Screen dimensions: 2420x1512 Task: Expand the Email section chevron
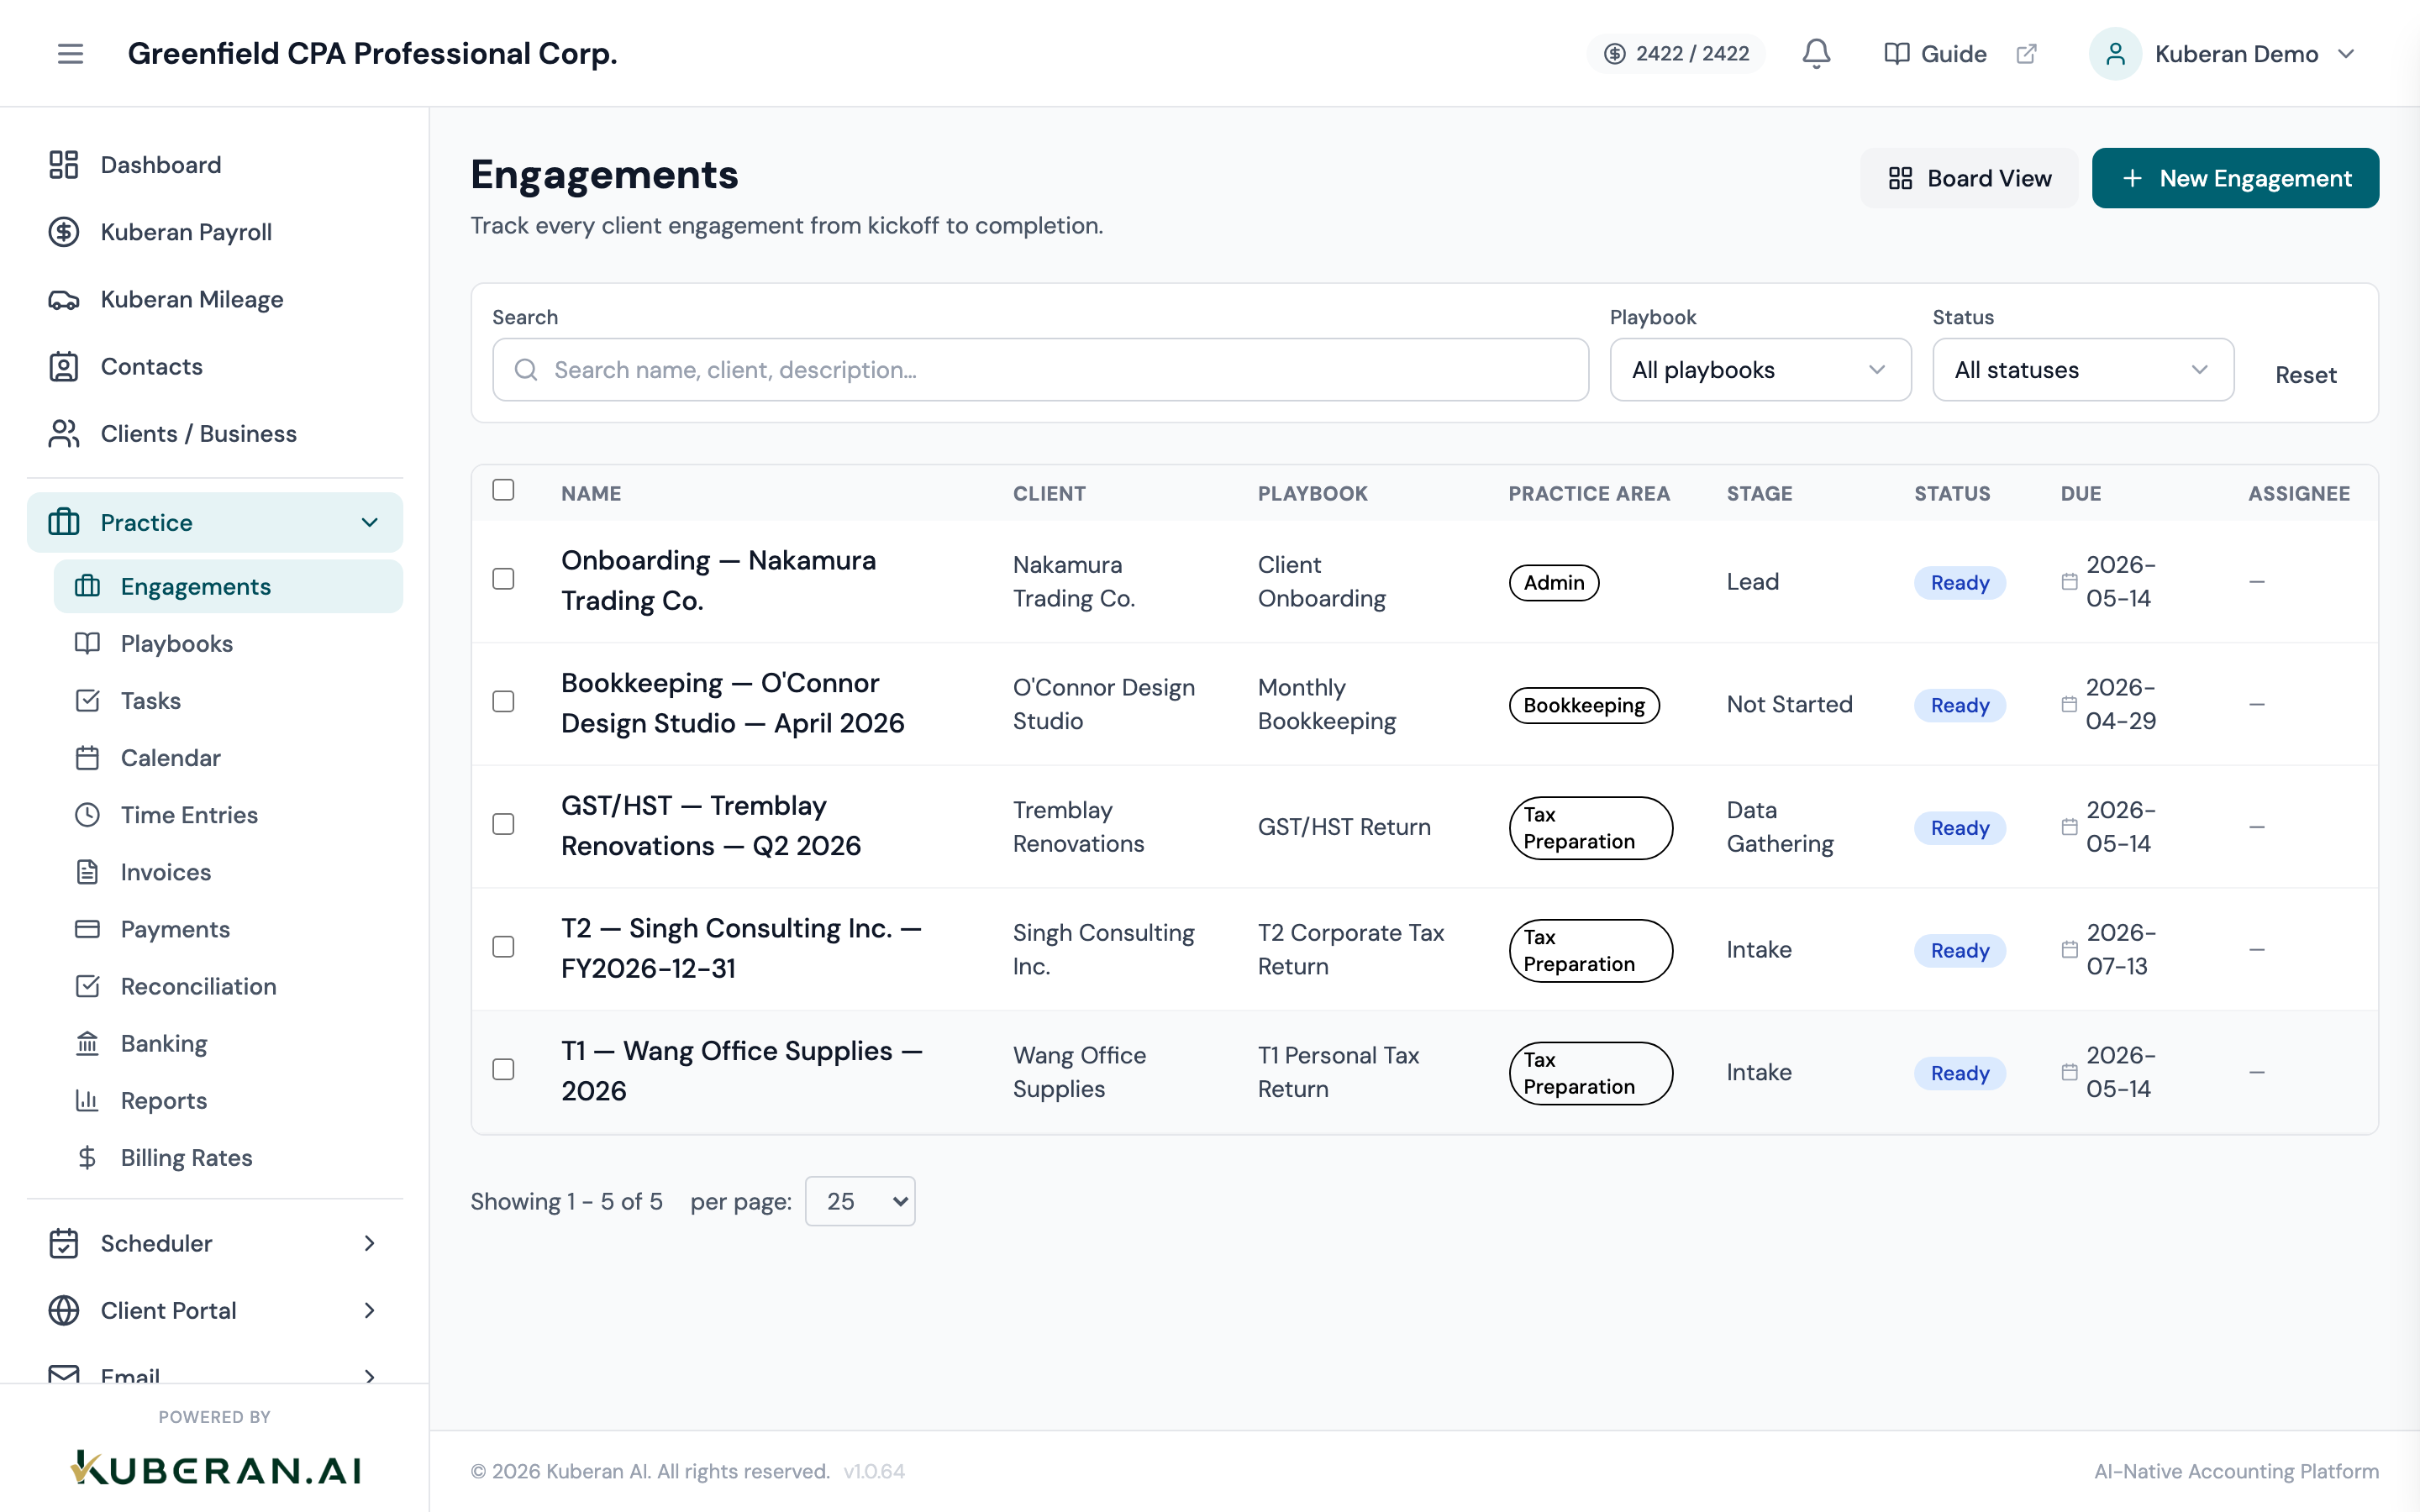pos(370,1376)
